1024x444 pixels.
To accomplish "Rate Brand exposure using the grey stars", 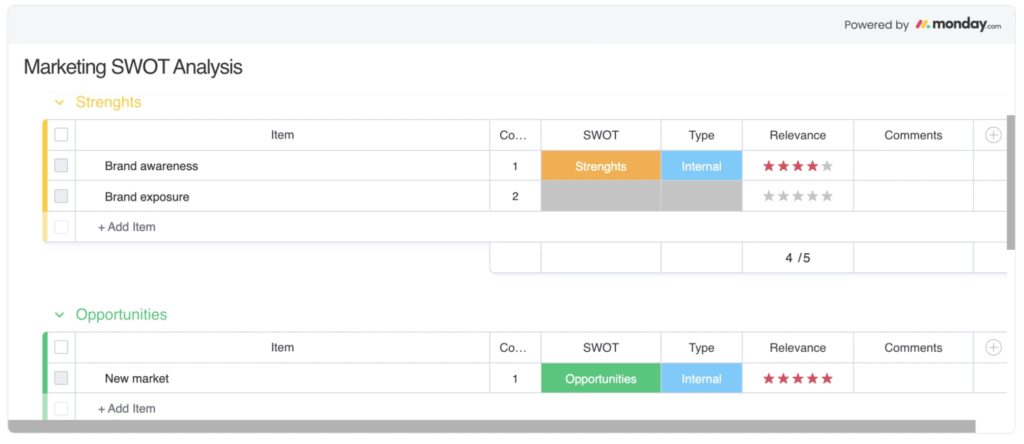I will 797,197.
